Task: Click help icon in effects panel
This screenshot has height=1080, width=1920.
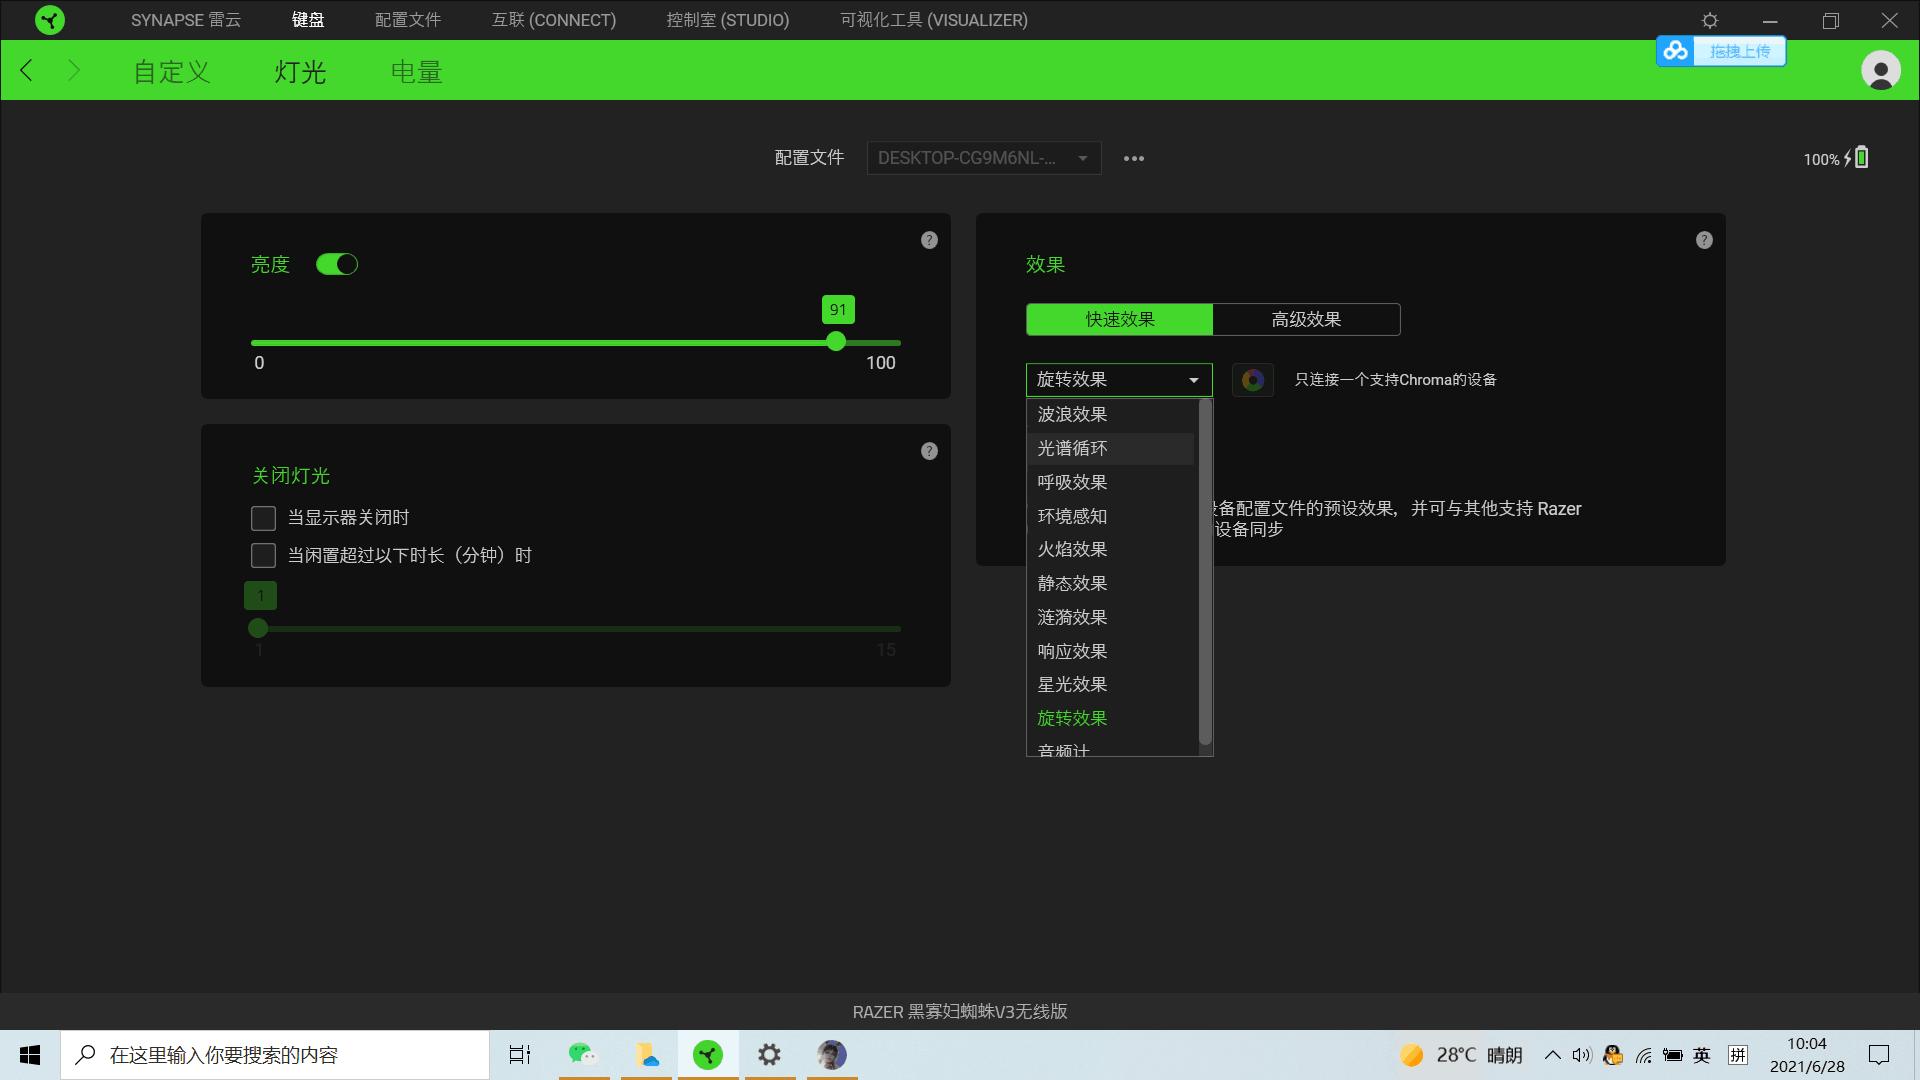Action: [x=1704, y=240]
